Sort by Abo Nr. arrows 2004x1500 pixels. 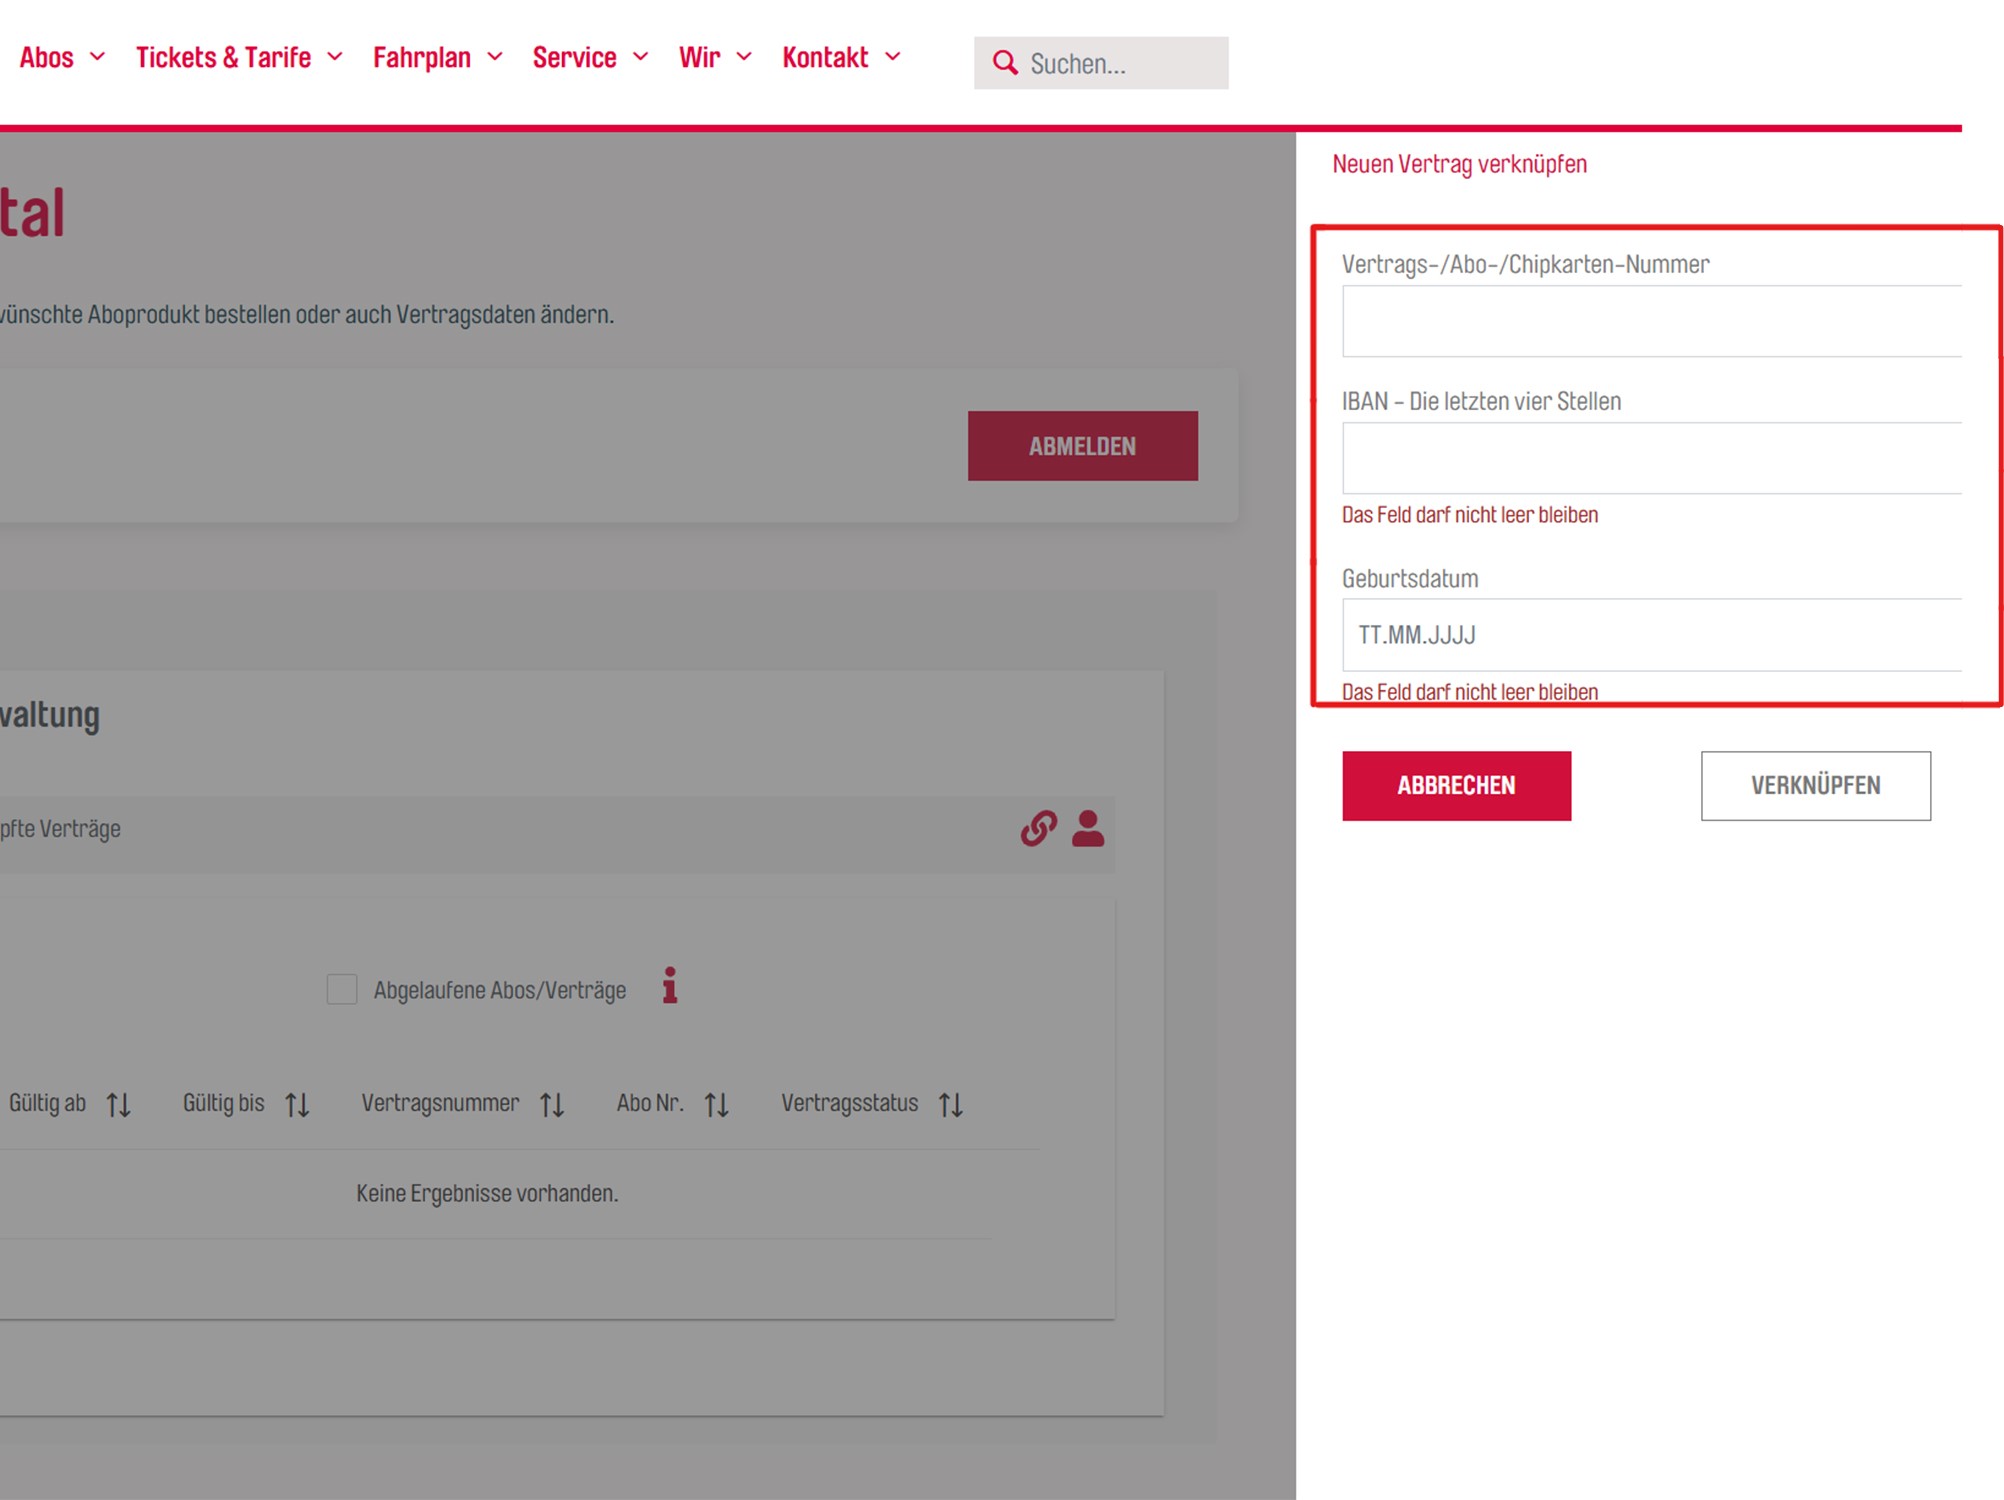pos(716,1104)
